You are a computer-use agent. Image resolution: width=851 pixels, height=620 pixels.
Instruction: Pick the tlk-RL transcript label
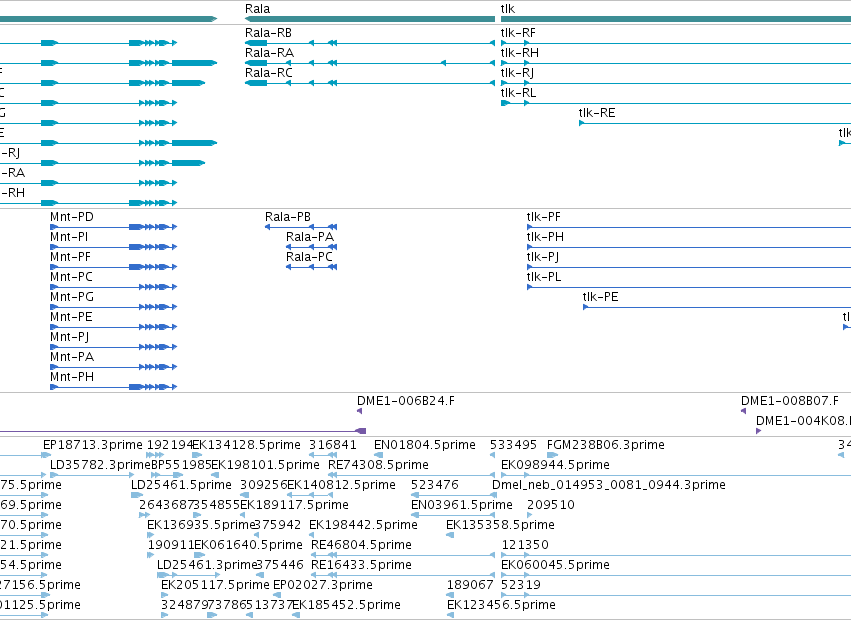tap(518, 93)
